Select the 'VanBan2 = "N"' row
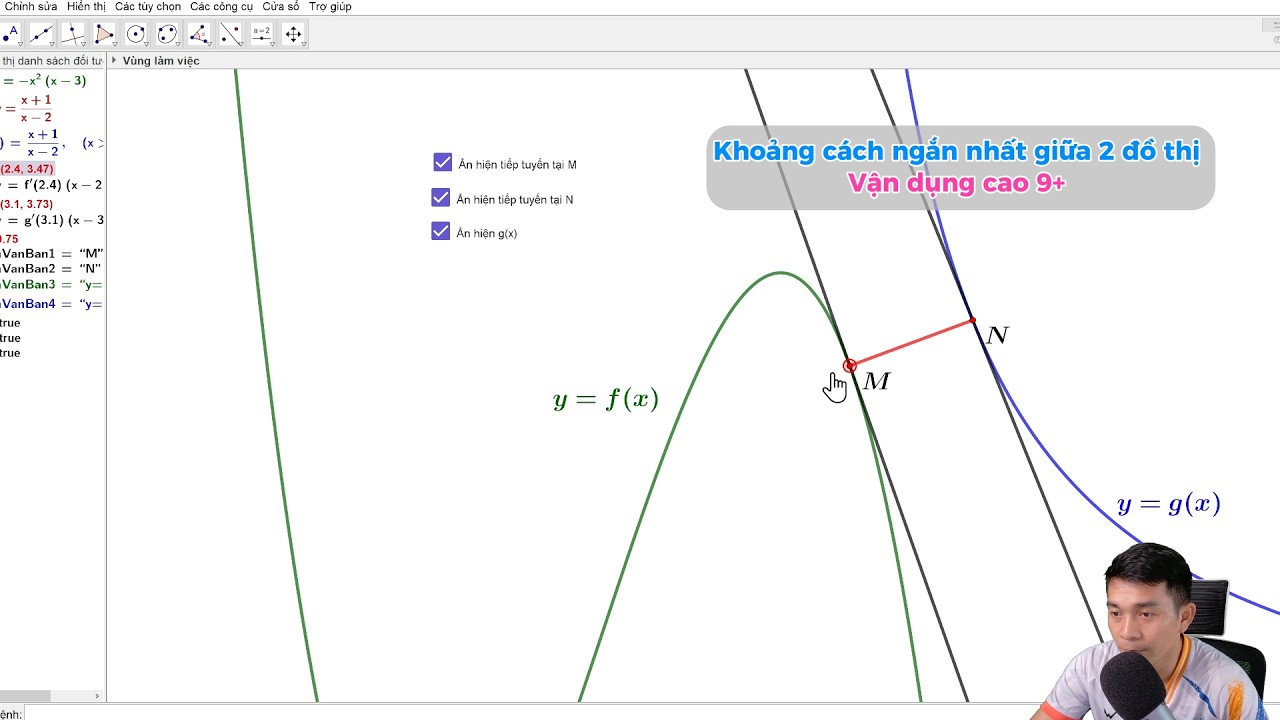1280x720 pixels. coord(52,268)
